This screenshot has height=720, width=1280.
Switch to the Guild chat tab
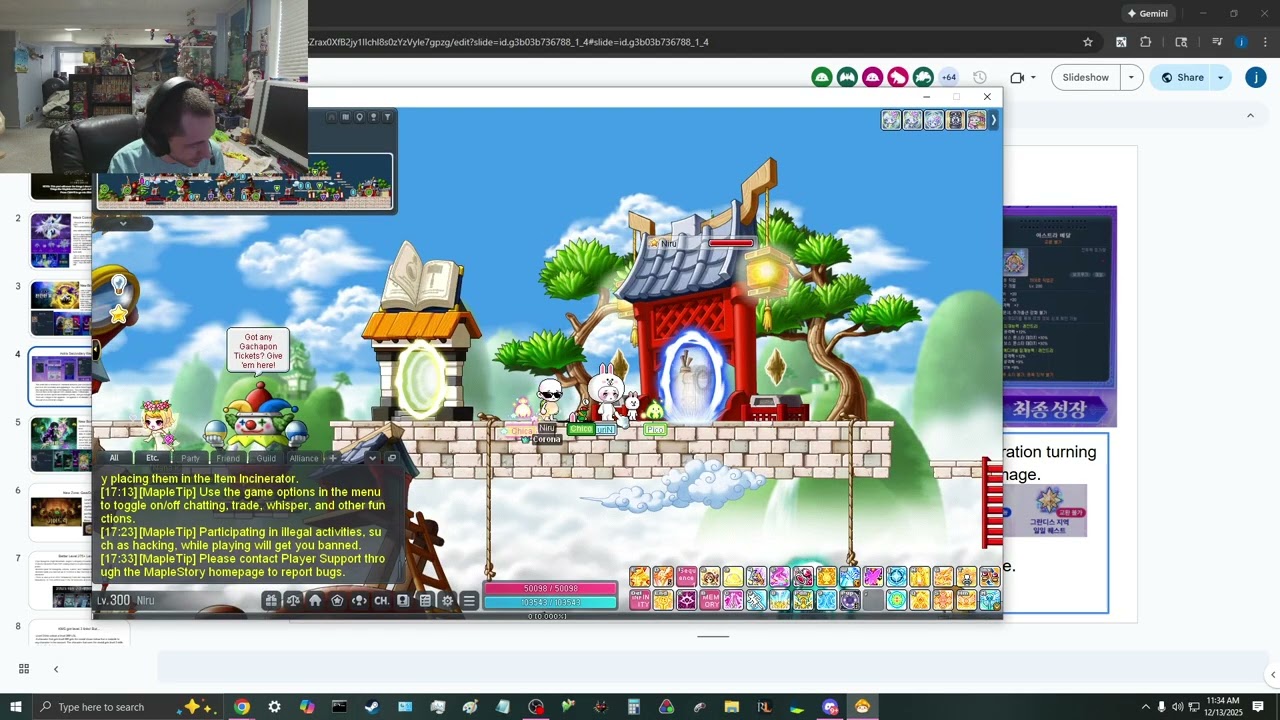pyautogui.click(x=266, y=458)
